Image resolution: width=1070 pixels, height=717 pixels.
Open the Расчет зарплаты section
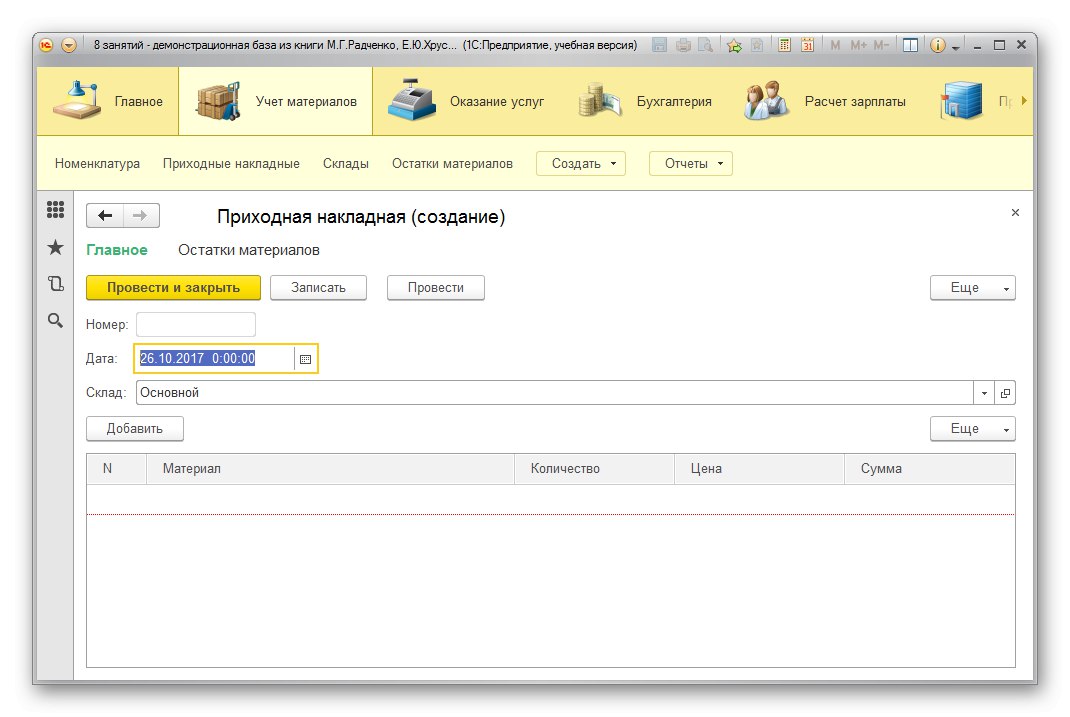[x=824, y=101]
